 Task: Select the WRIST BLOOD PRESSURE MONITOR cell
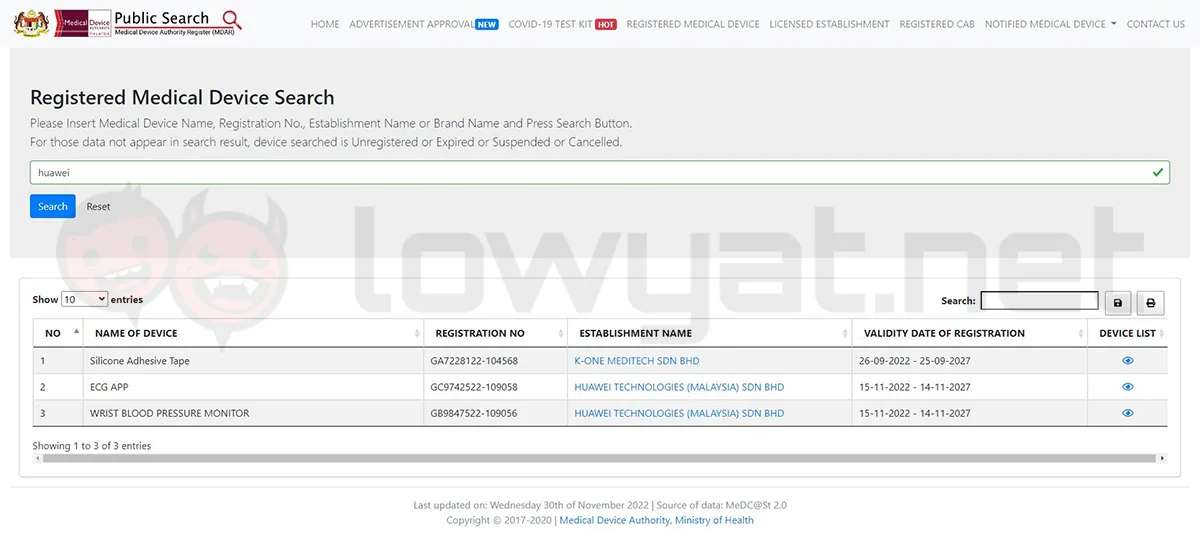click(x=254, y=413)
